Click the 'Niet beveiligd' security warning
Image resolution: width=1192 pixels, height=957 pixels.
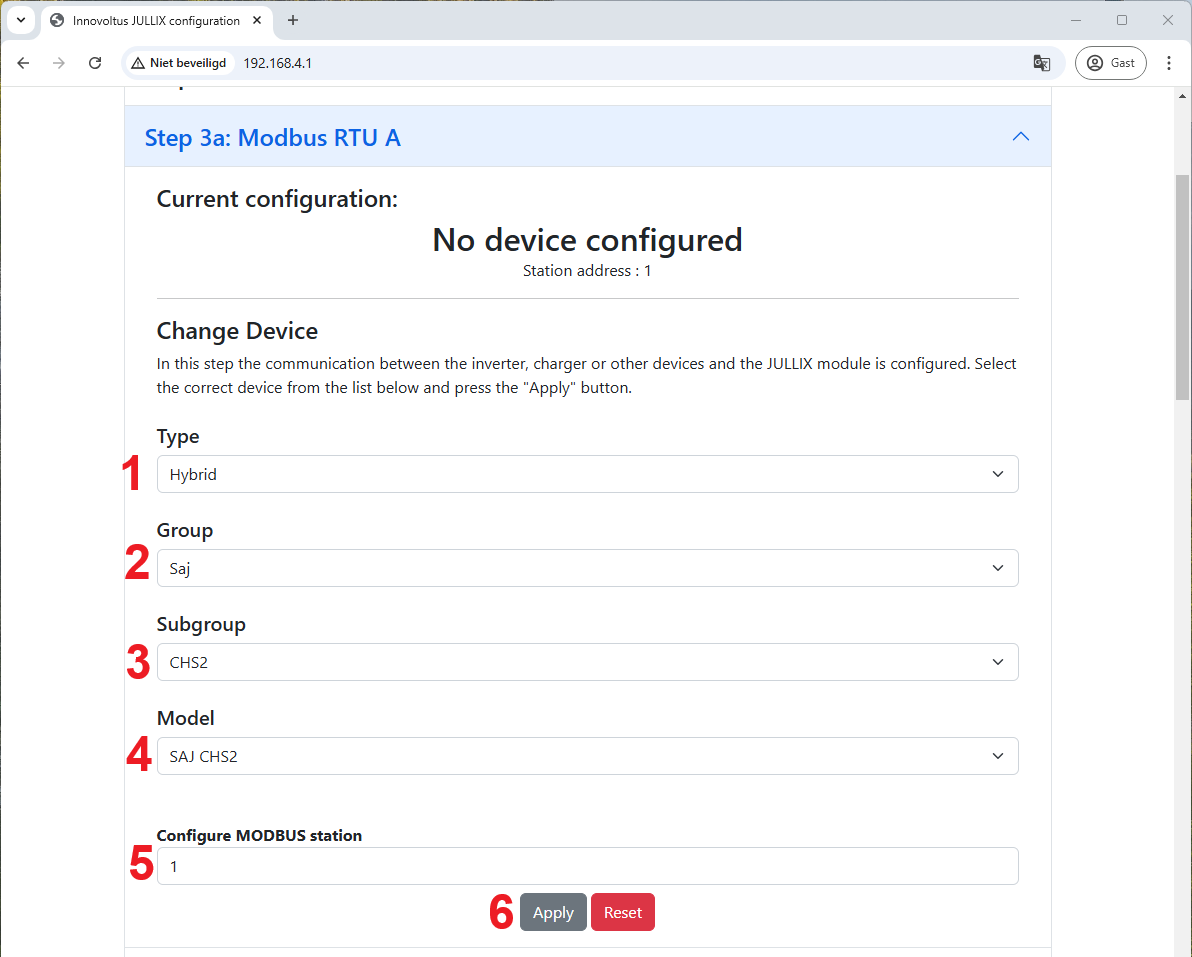179,63
